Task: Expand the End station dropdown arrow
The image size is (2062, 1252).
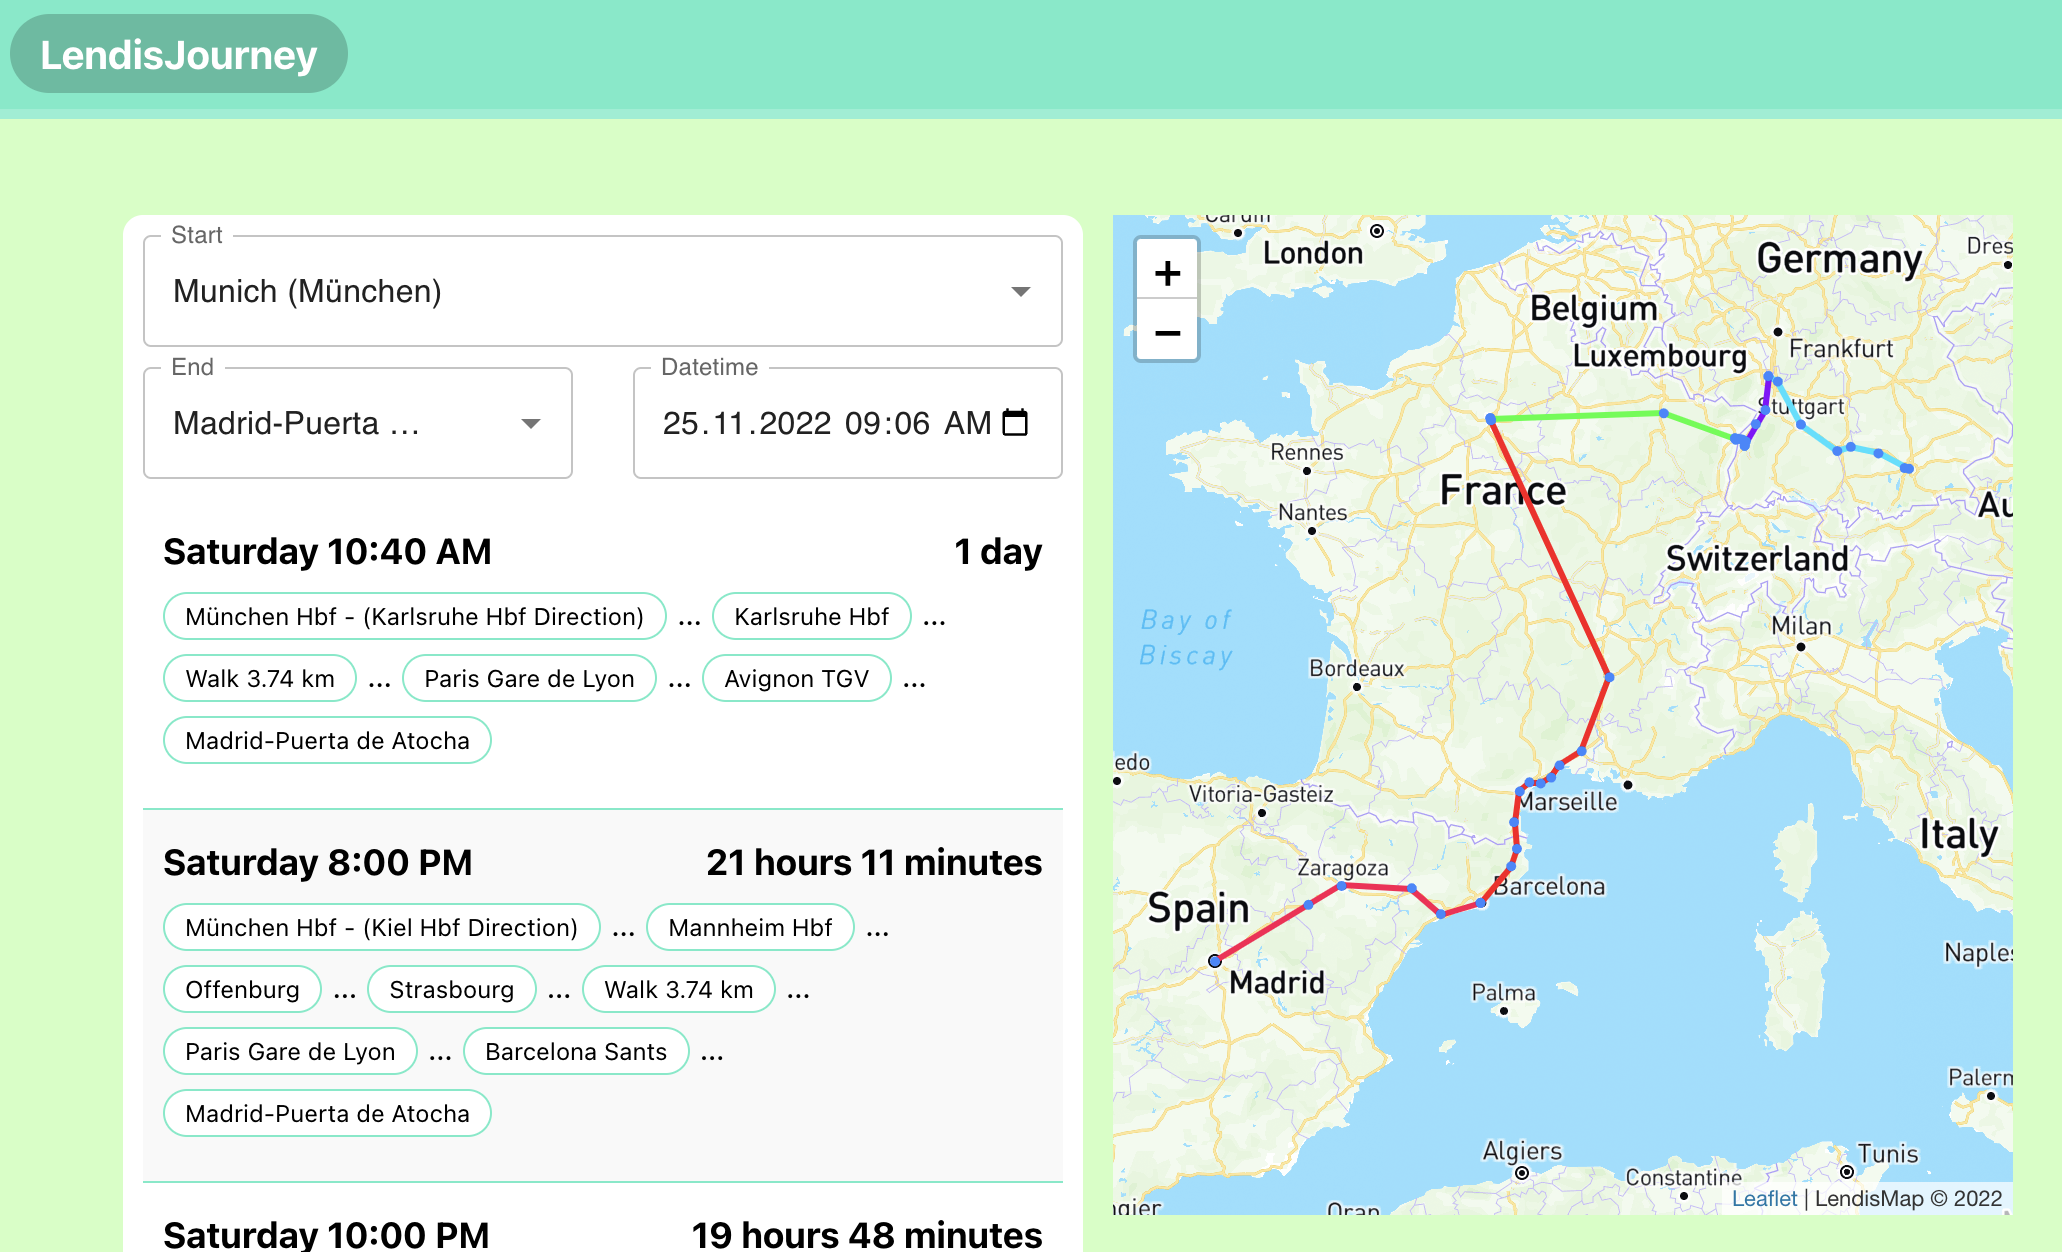Action: coord(531,424)
